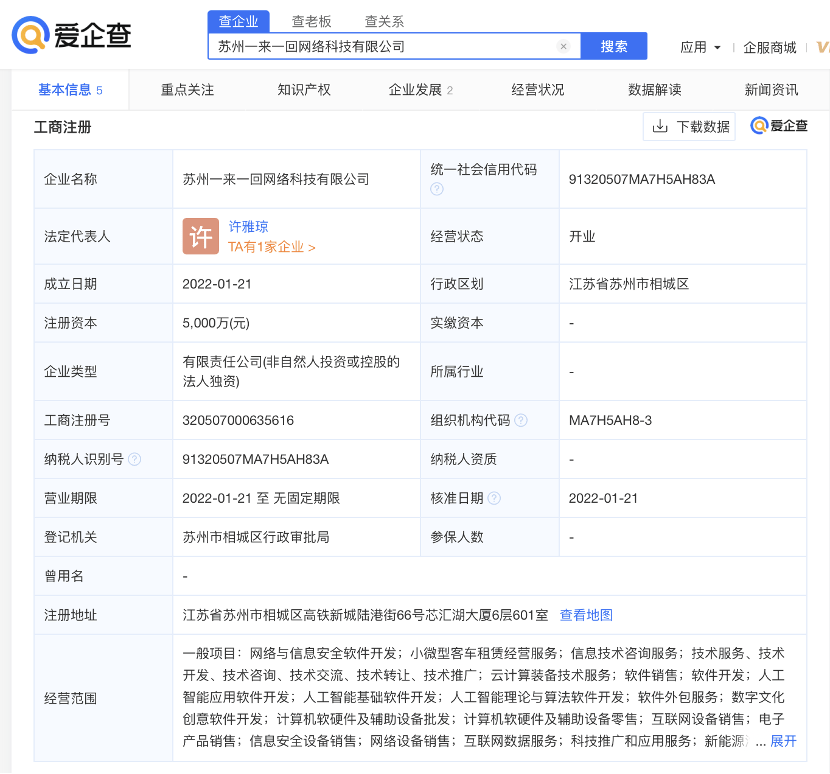The height and width of the screenshot is (774, 830).
Task: Open the 基本信息 tab
Action: (x=70, y=89)
